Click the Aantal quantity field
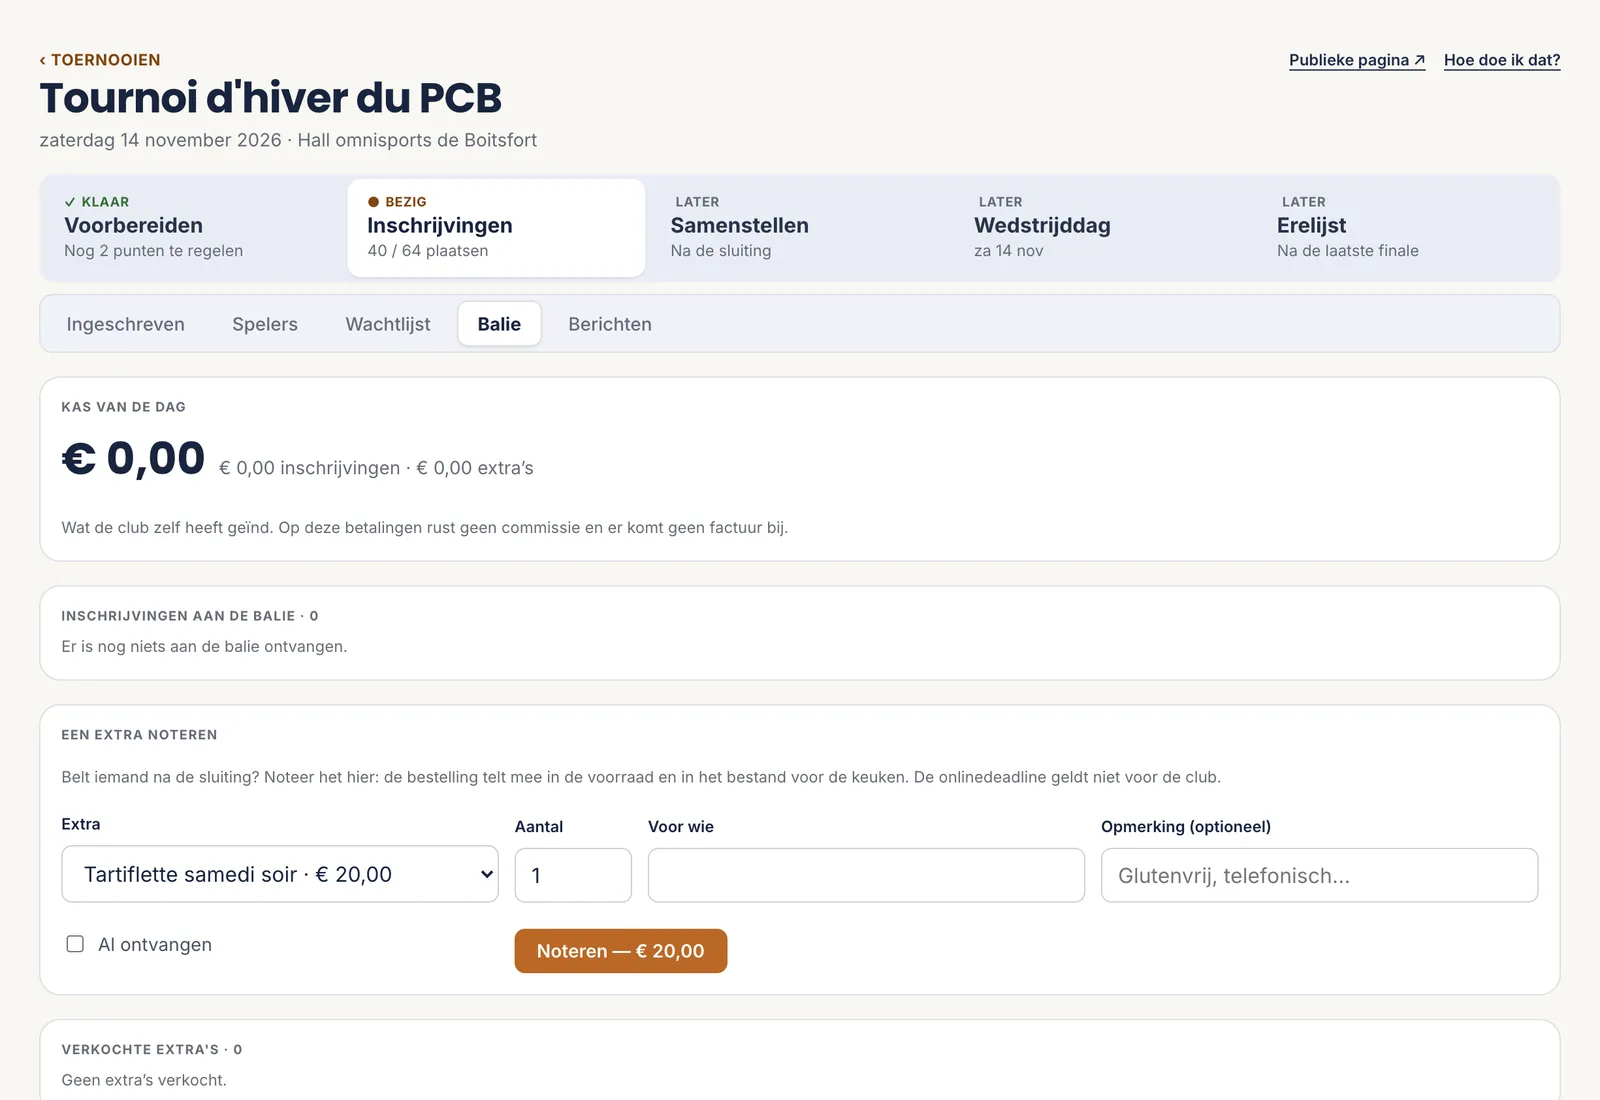This screenshot has height=1100, width=1600. (x=573, y=875)
